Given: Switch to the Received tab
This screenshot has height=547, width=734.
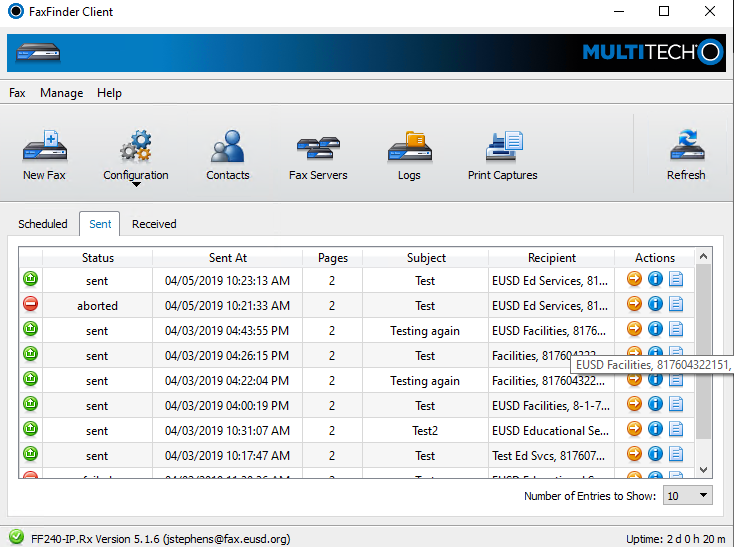Looking at the screenshot, I should click(154, 224).
